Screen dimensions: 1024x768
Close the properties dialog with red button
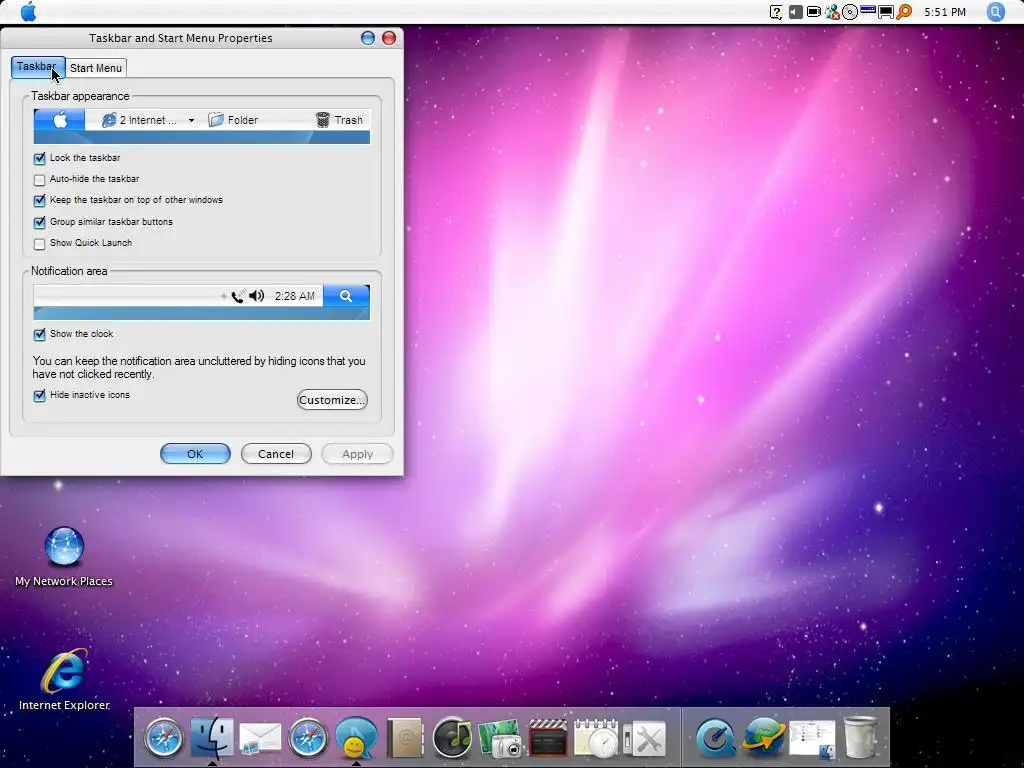(389, 38)
